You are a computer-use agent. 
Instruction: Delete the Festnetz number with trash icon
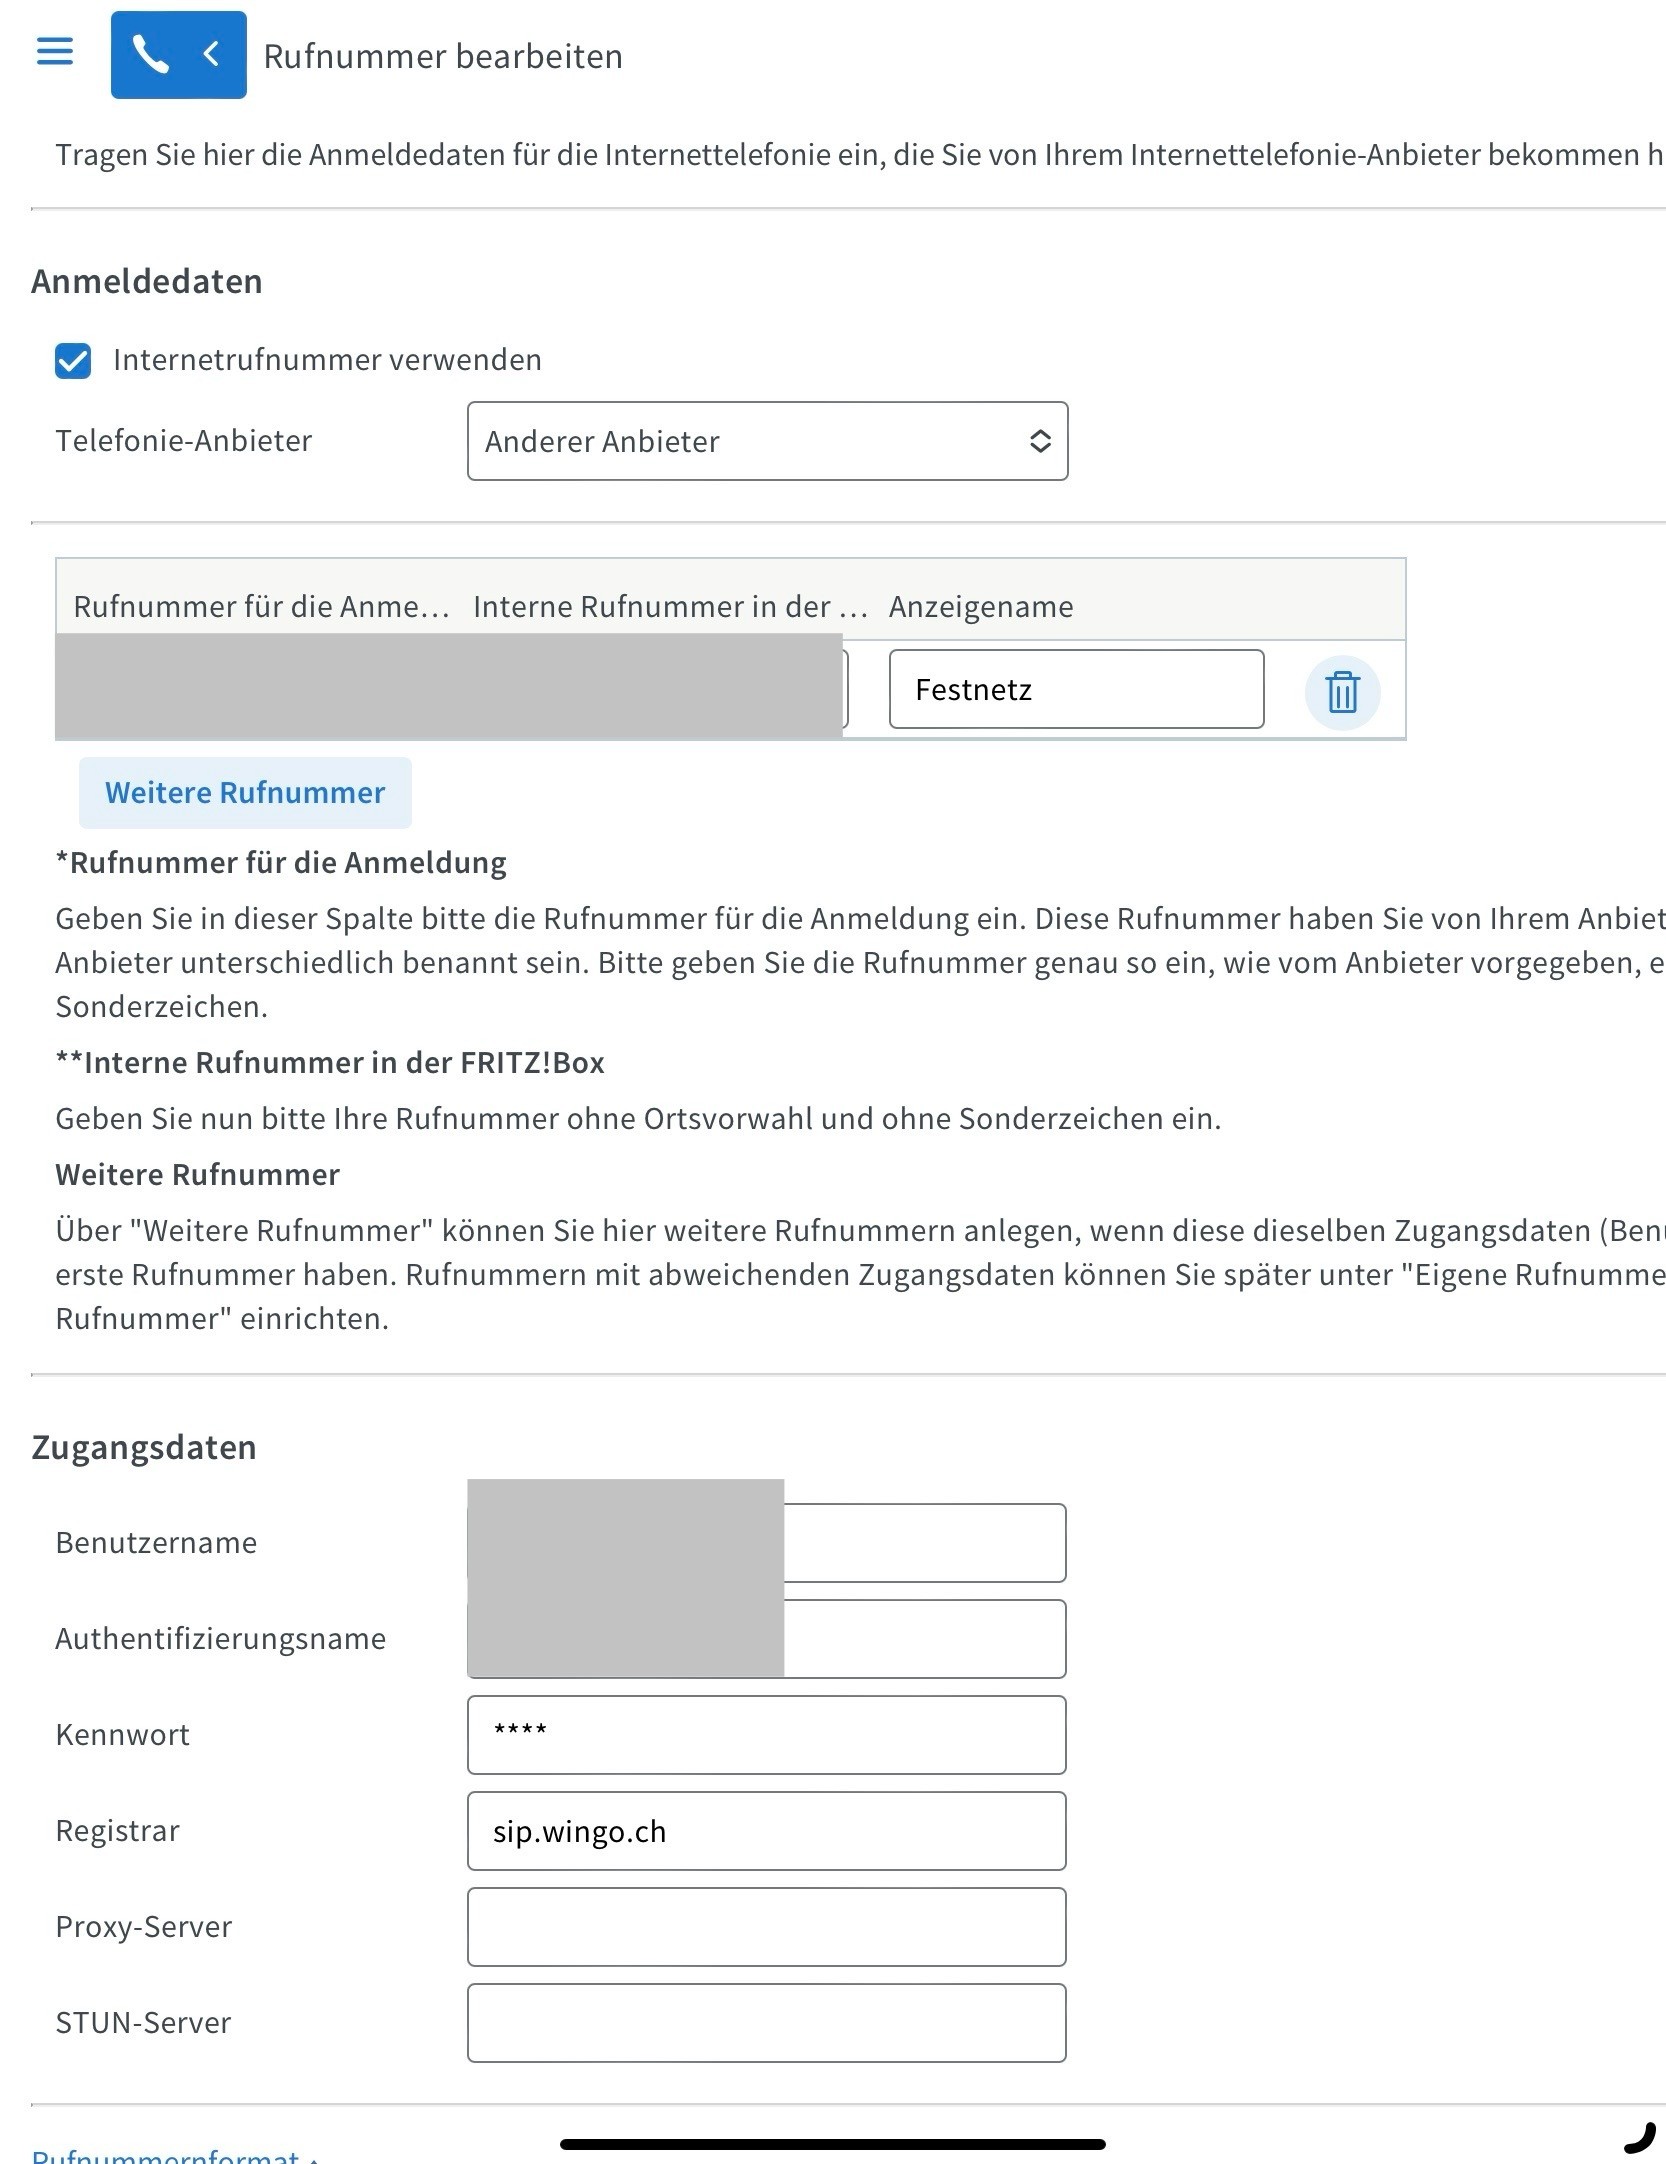[x=1341, y=692]
